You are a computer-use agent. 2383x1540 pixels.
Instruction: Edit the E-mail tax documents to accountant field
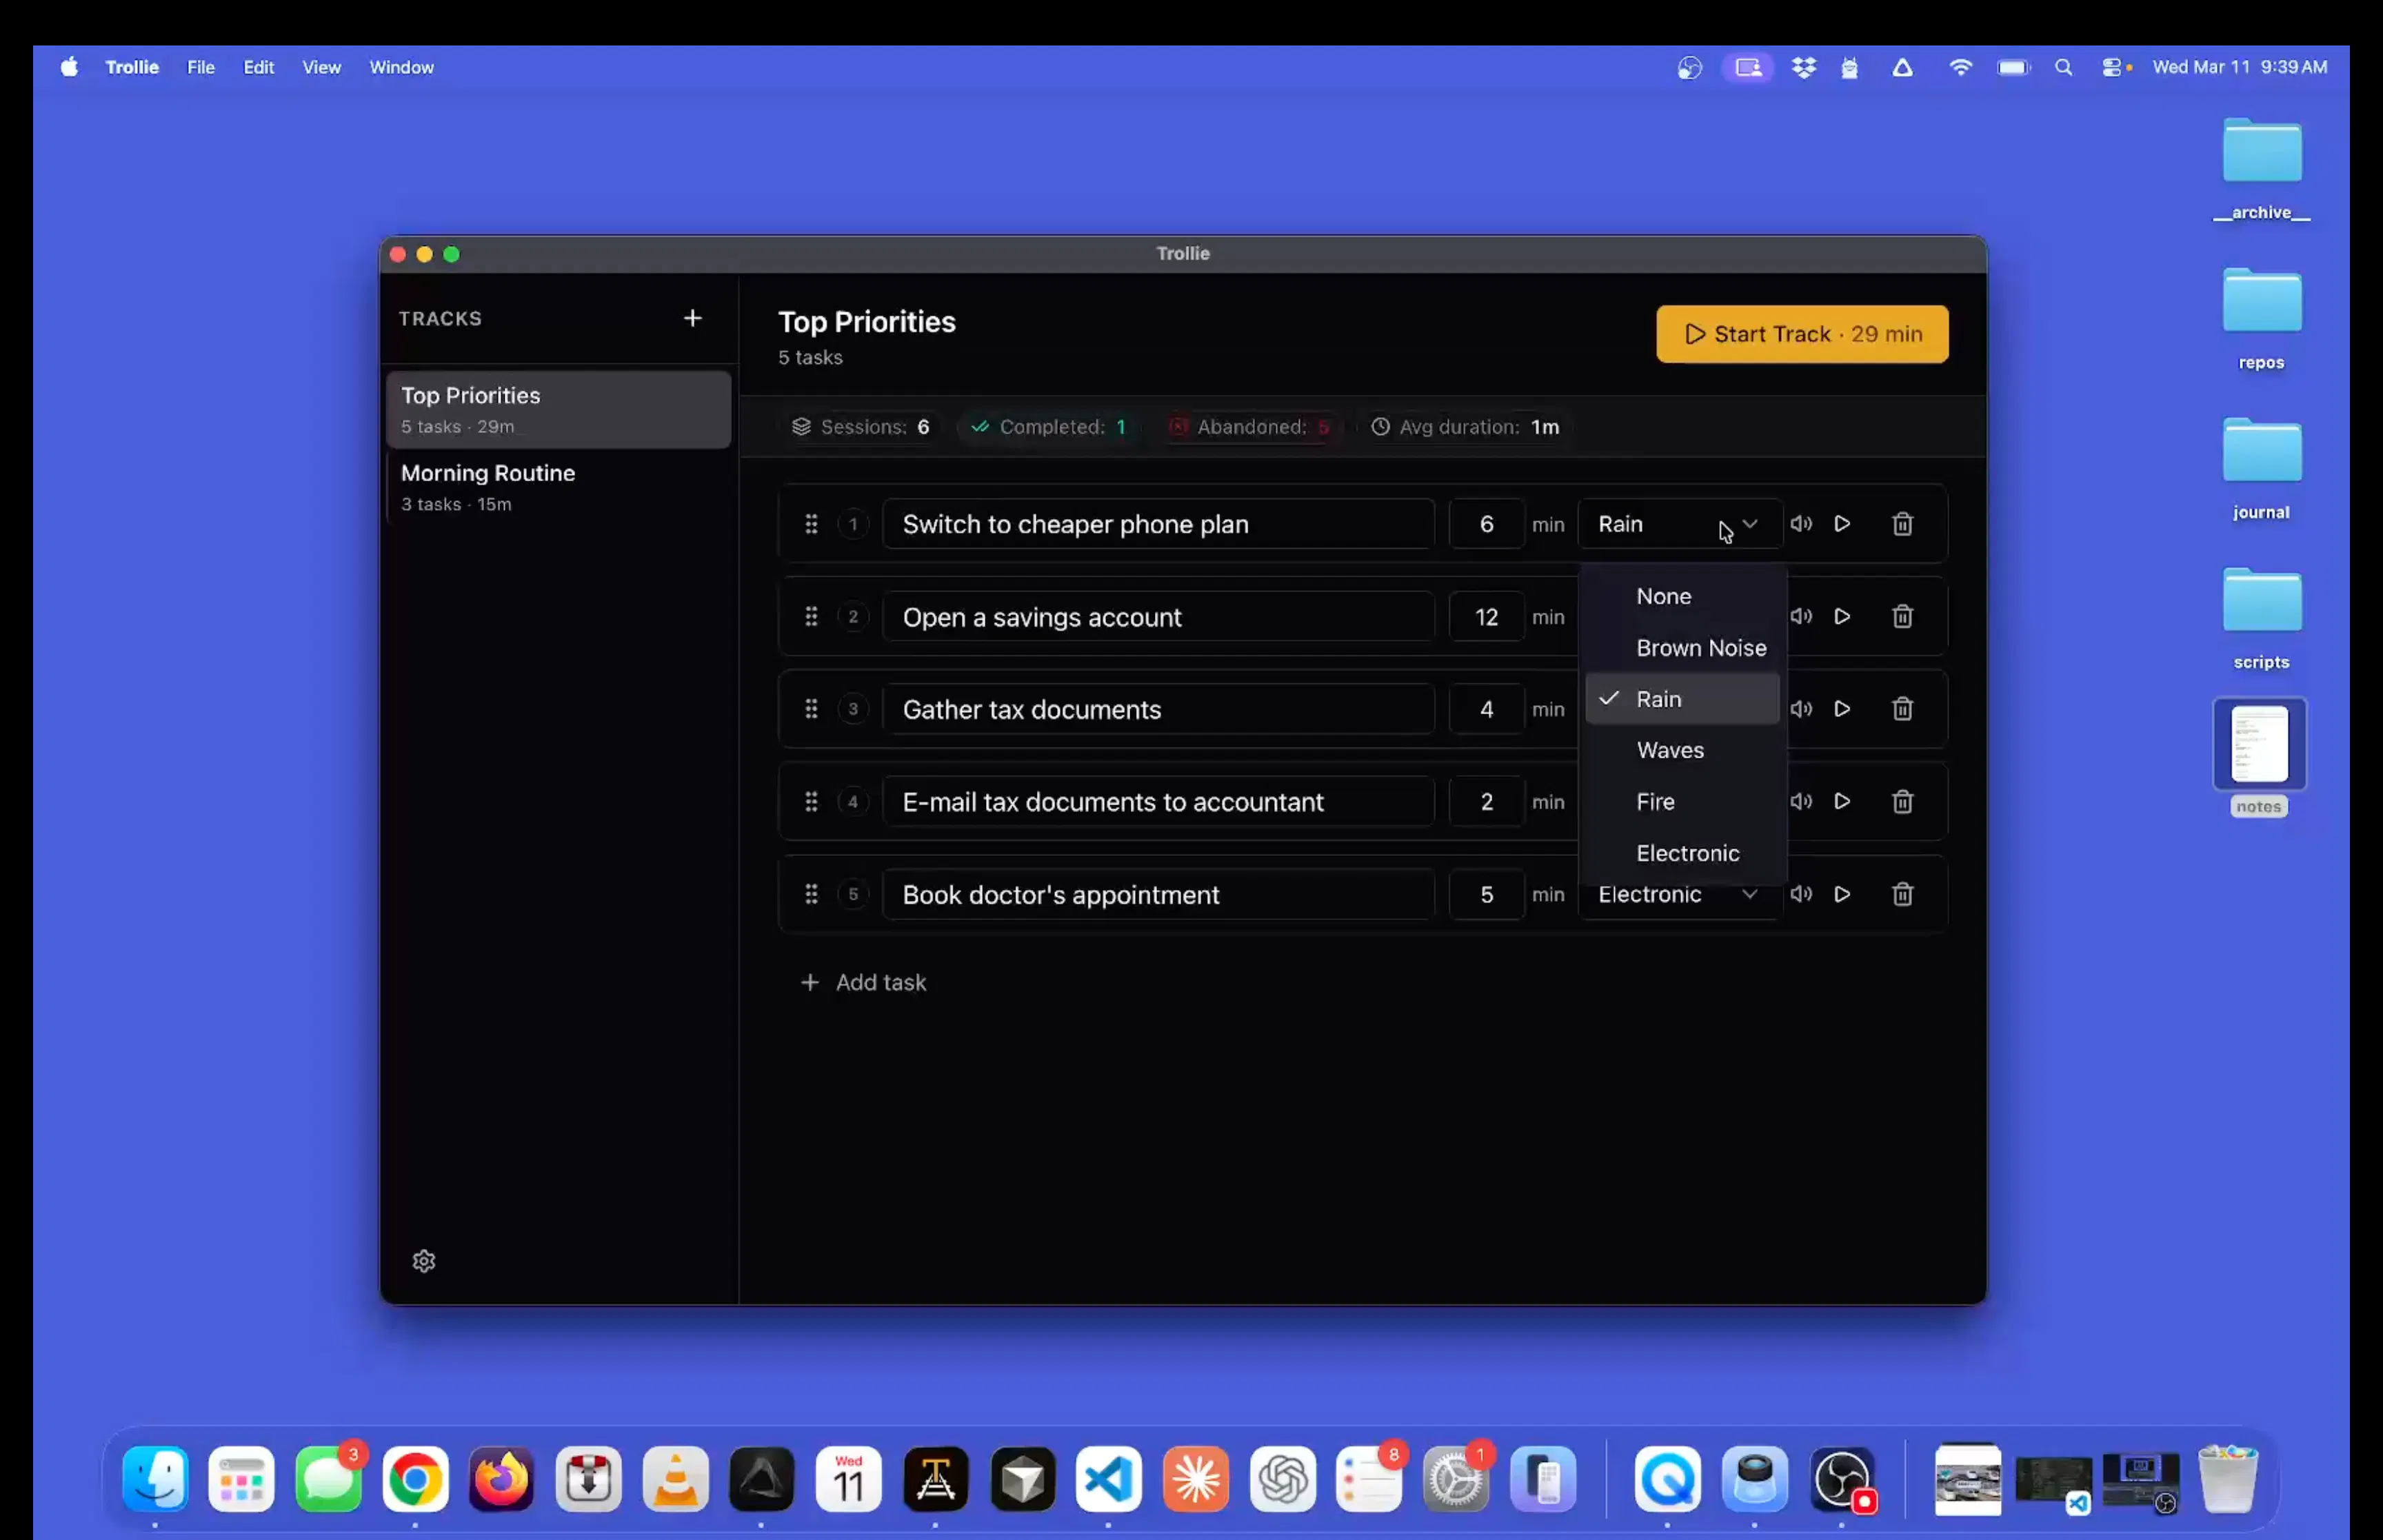(x=1158, y=802)
